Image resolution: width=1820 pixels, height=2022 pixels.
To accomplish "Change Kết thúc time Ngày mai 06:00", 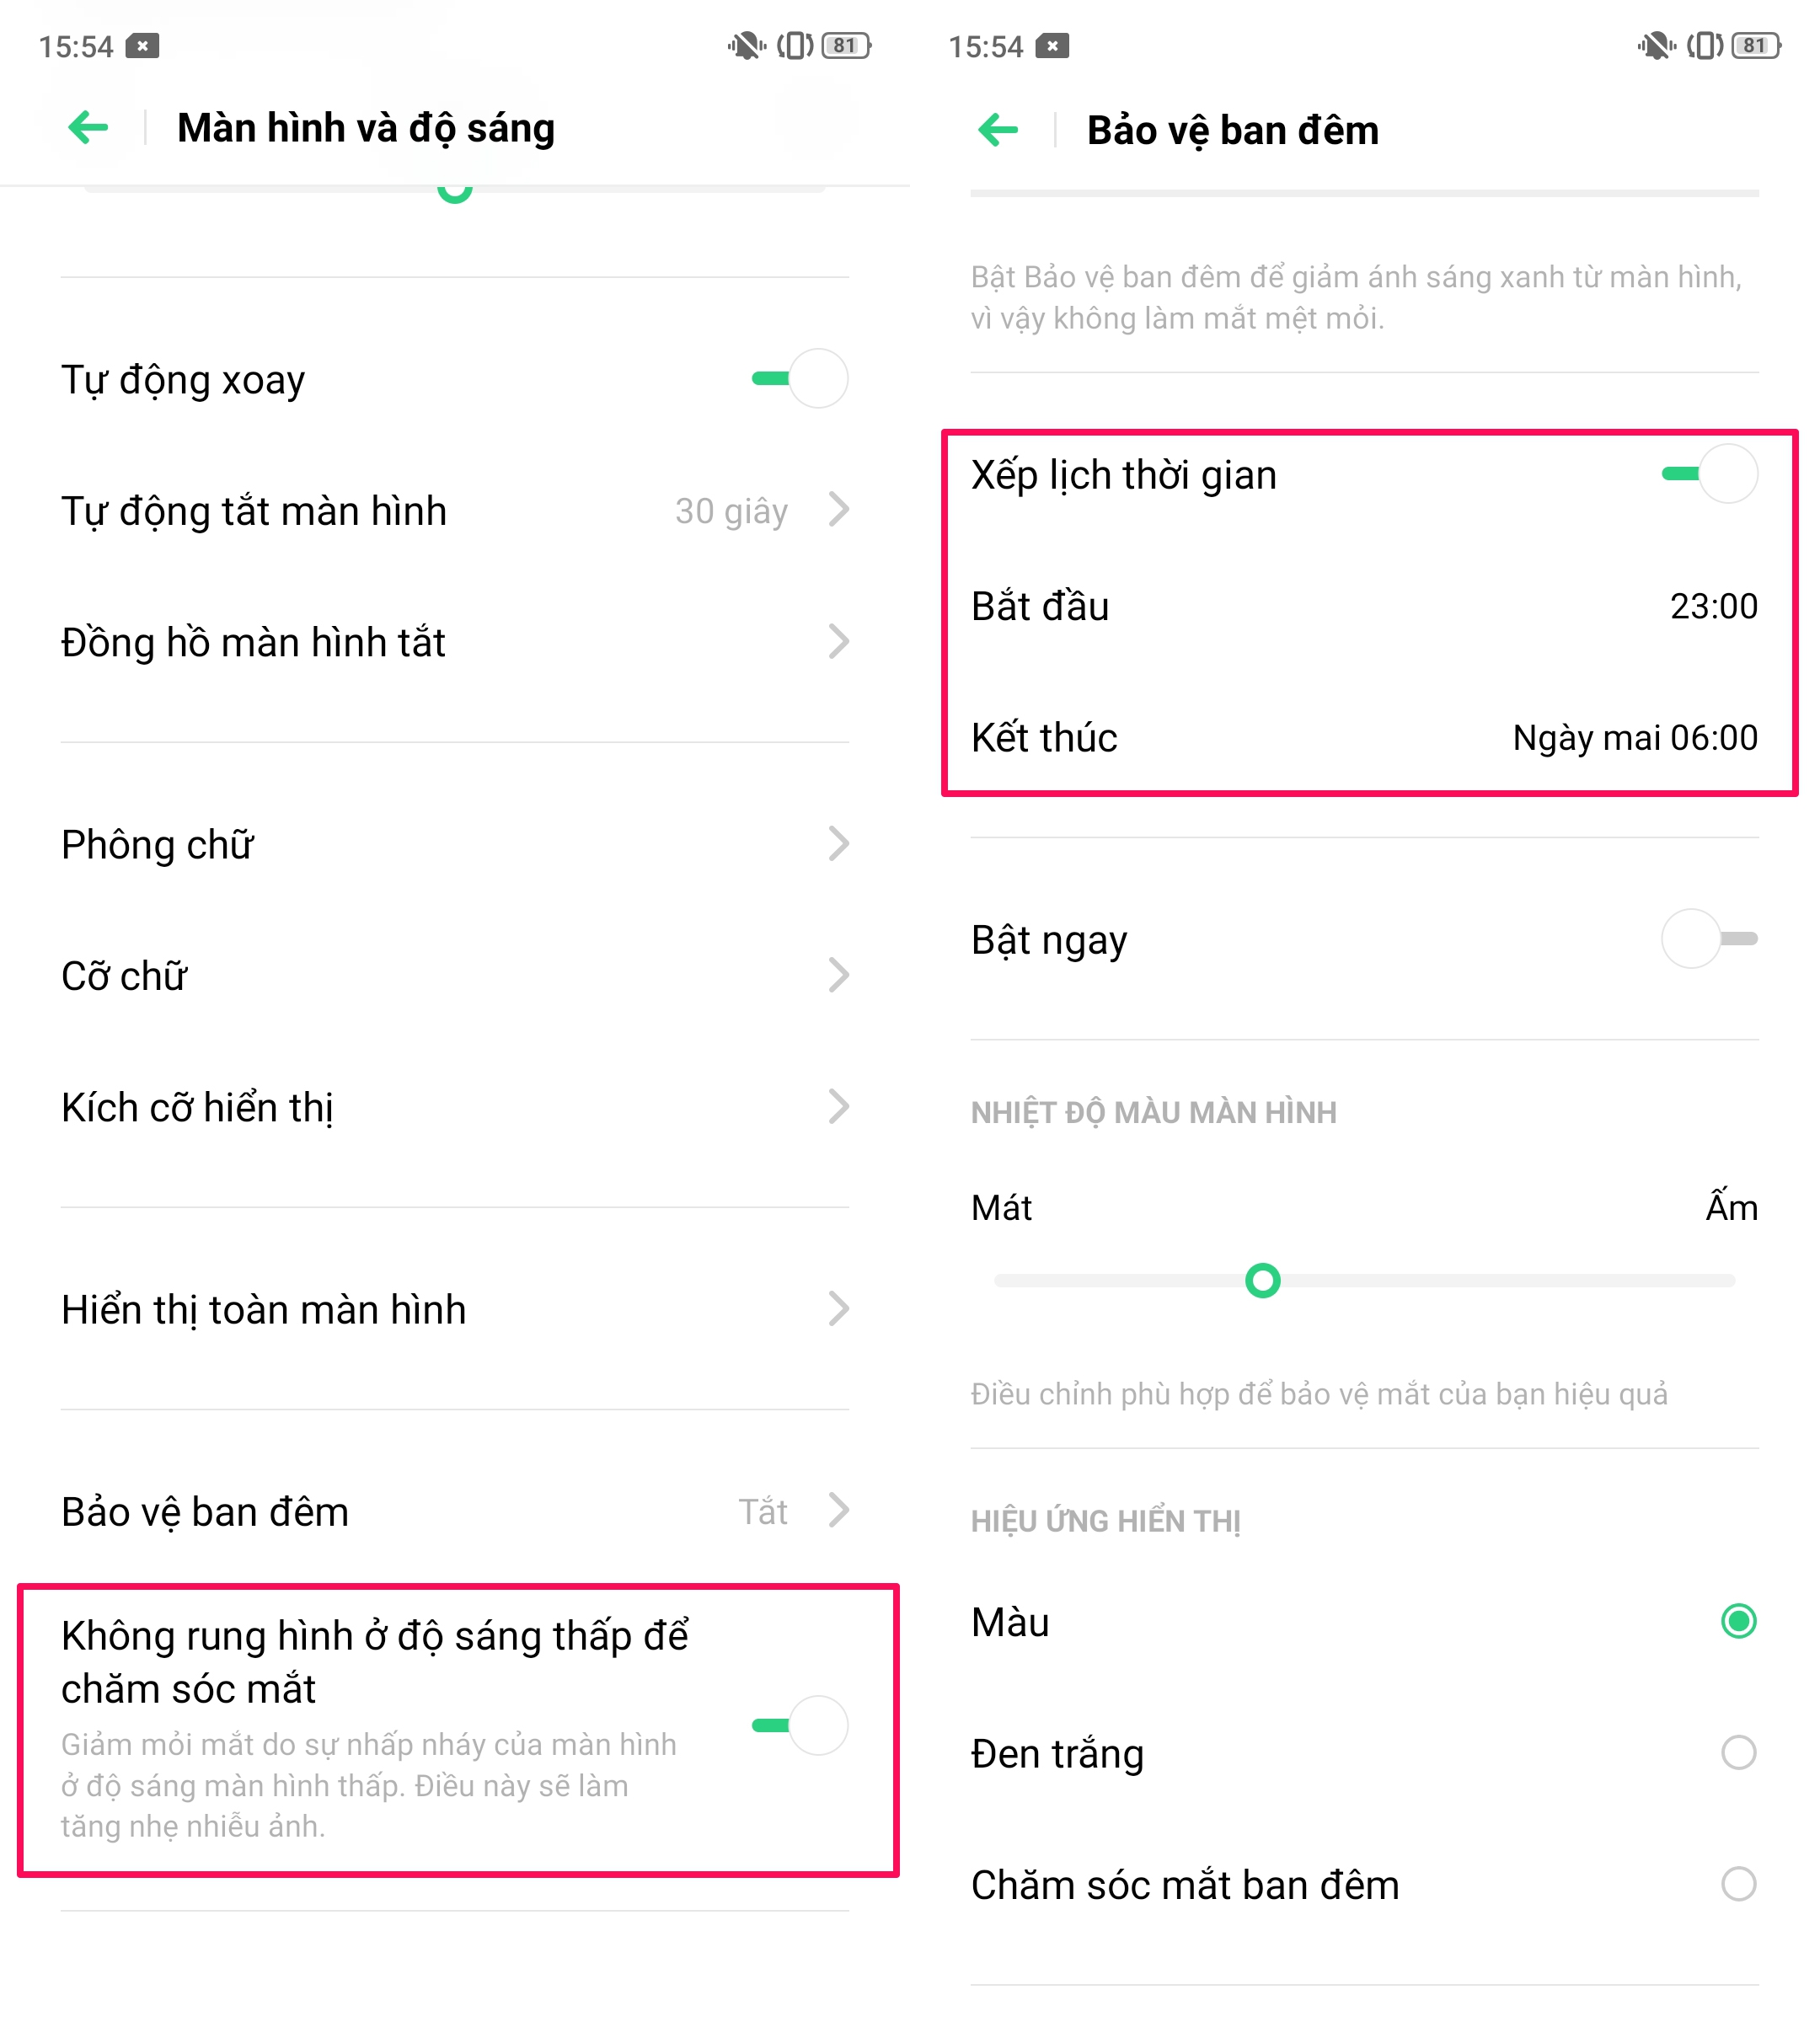I will (x=1634, y=738).
